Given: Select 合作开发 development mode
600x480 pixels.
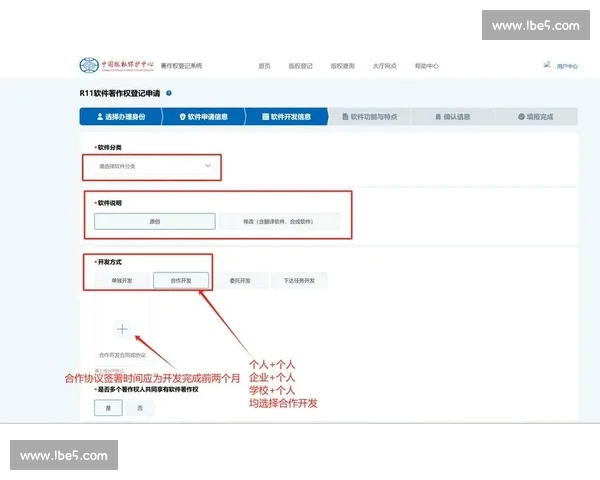Looking at the screenshot, I should pos(181,281).
